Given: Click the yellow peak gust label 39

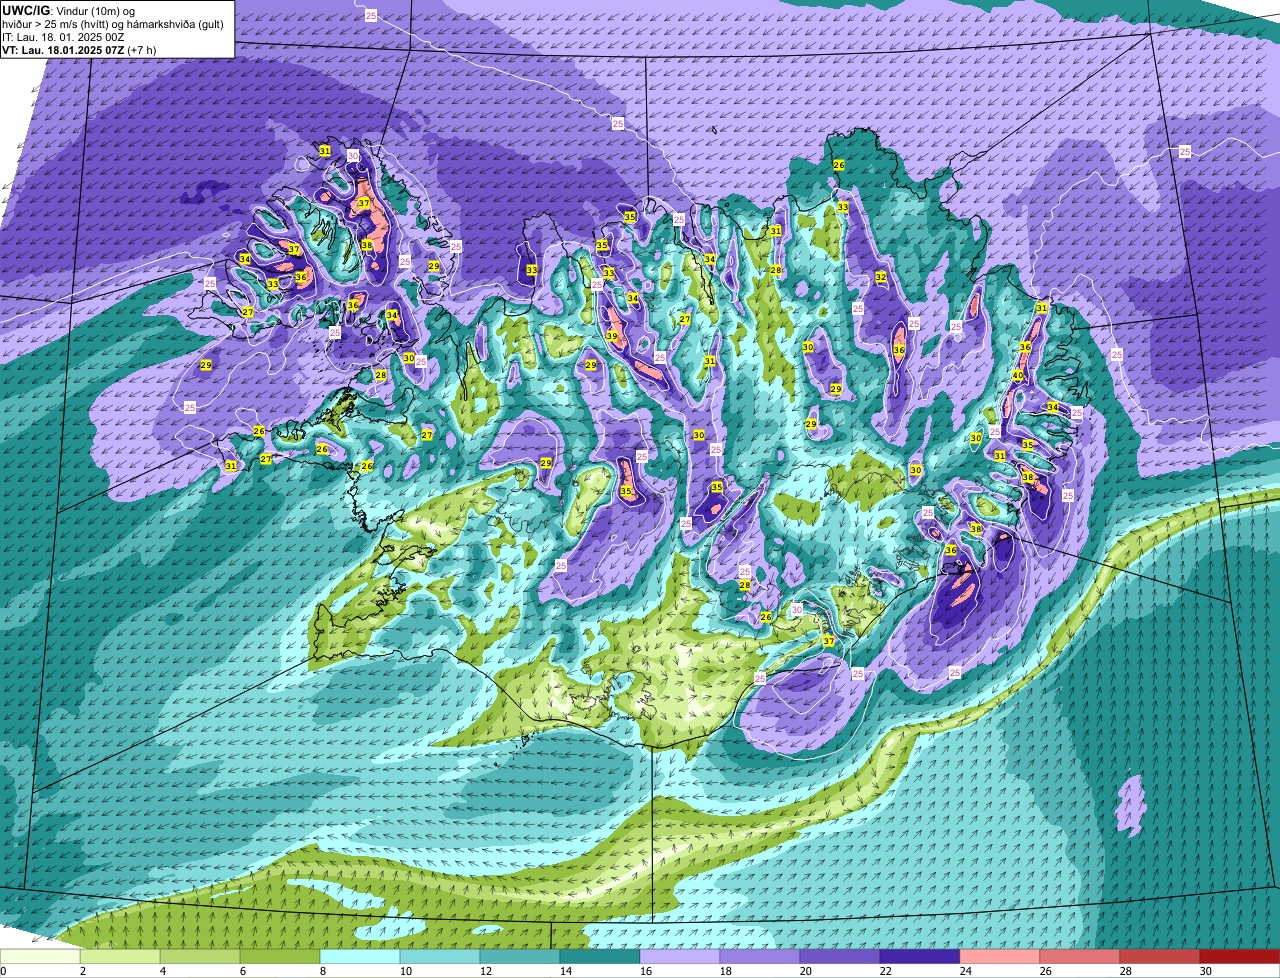Looking at the screenshot, I should click(x=611, y=336).
